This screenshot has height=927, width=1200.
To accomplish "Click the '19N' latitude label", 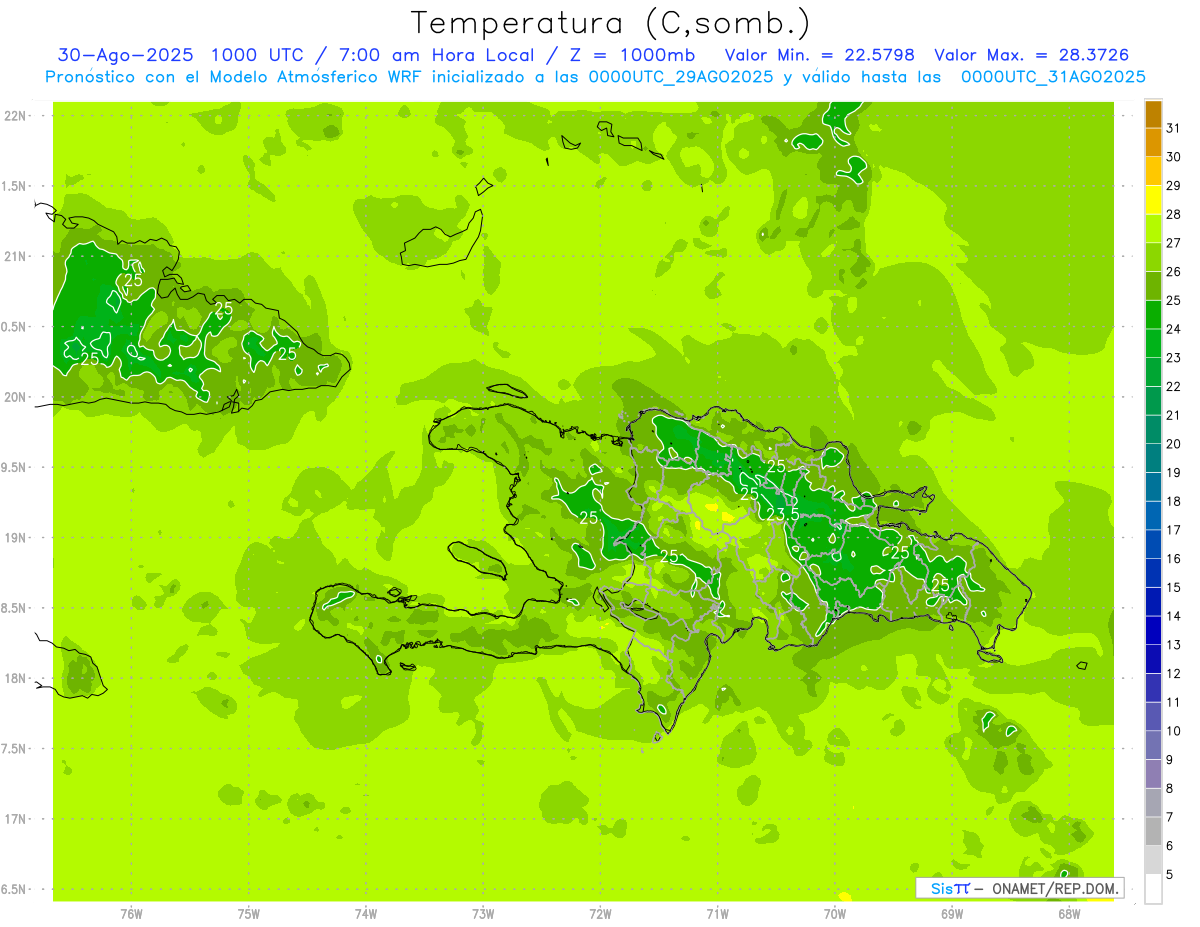I will 14,538.
